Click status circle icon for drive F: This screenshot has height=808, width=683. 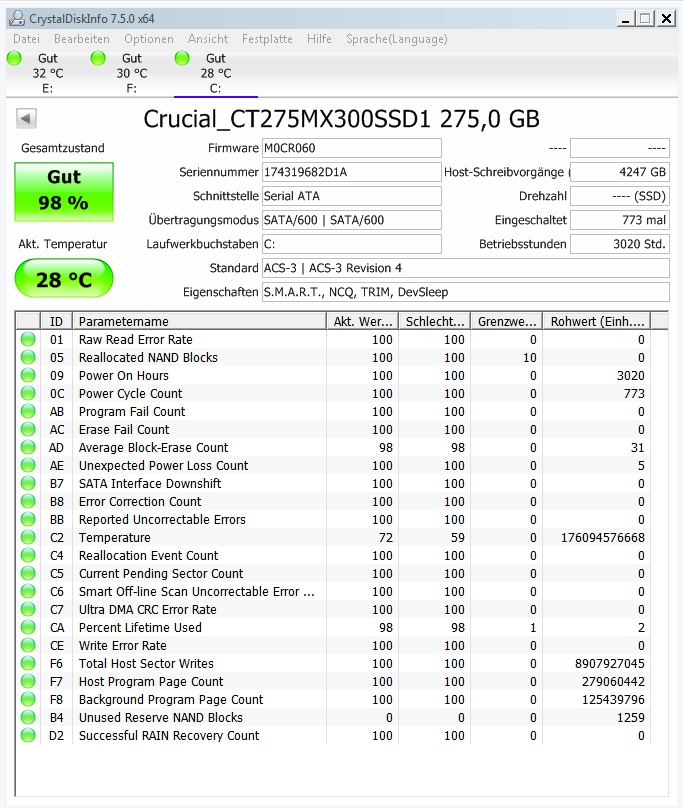coord(98,58)
